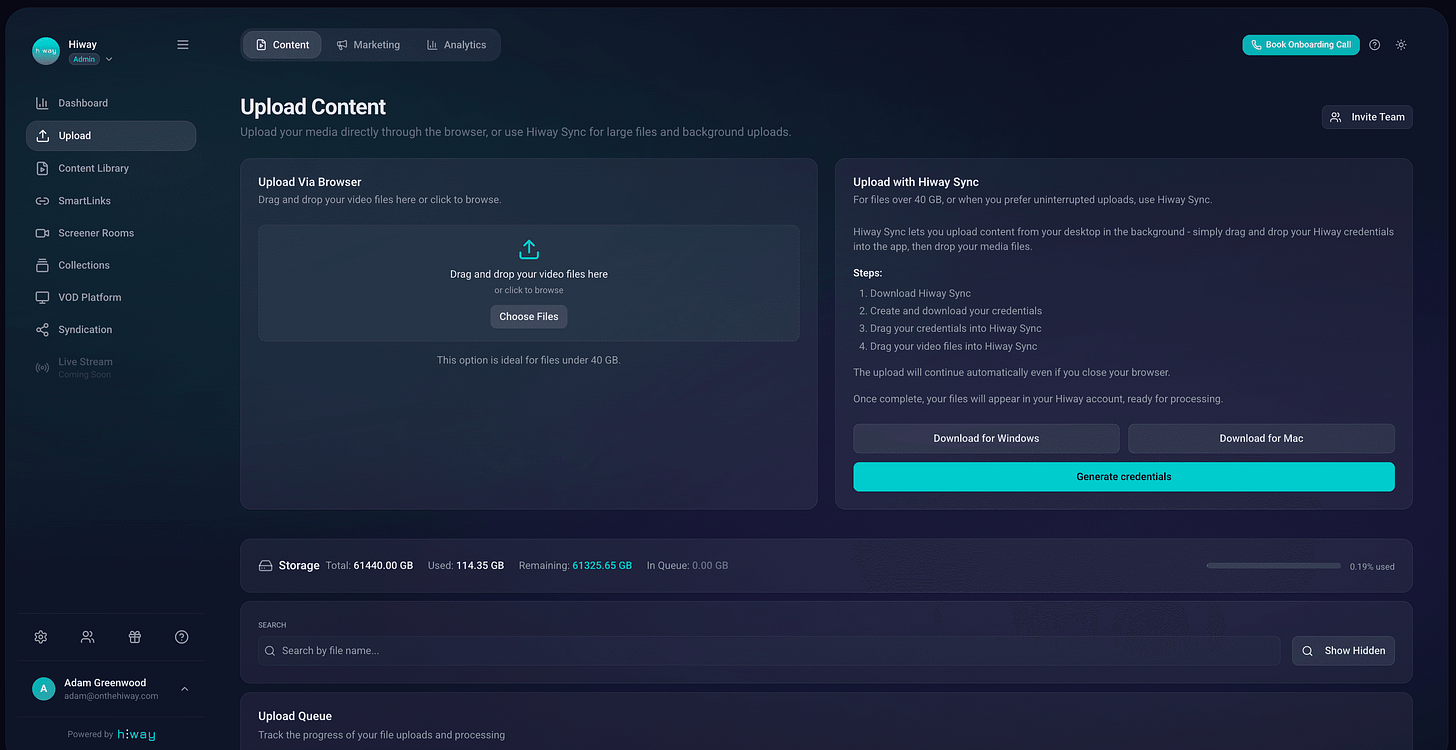Click Generate credentials button
Screen dimensions: 1456x750
click(x=1124, y=477)
